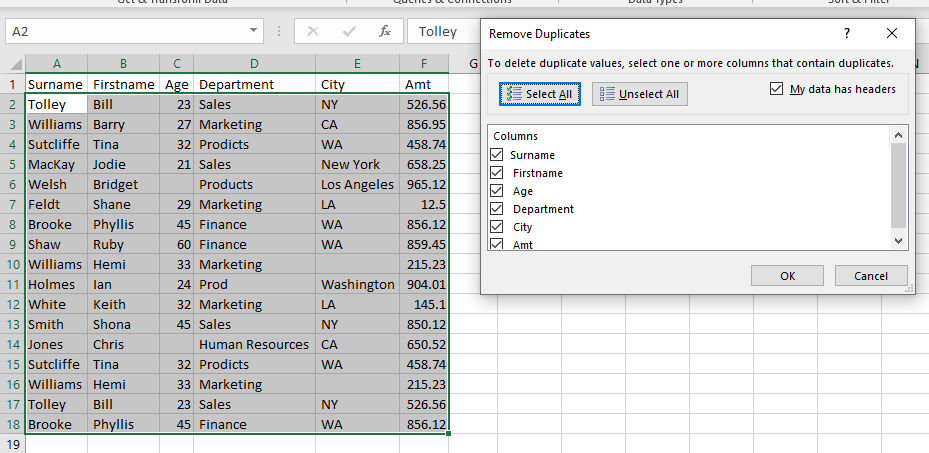Uncheck the Surname column checkbox

(497, 155)
